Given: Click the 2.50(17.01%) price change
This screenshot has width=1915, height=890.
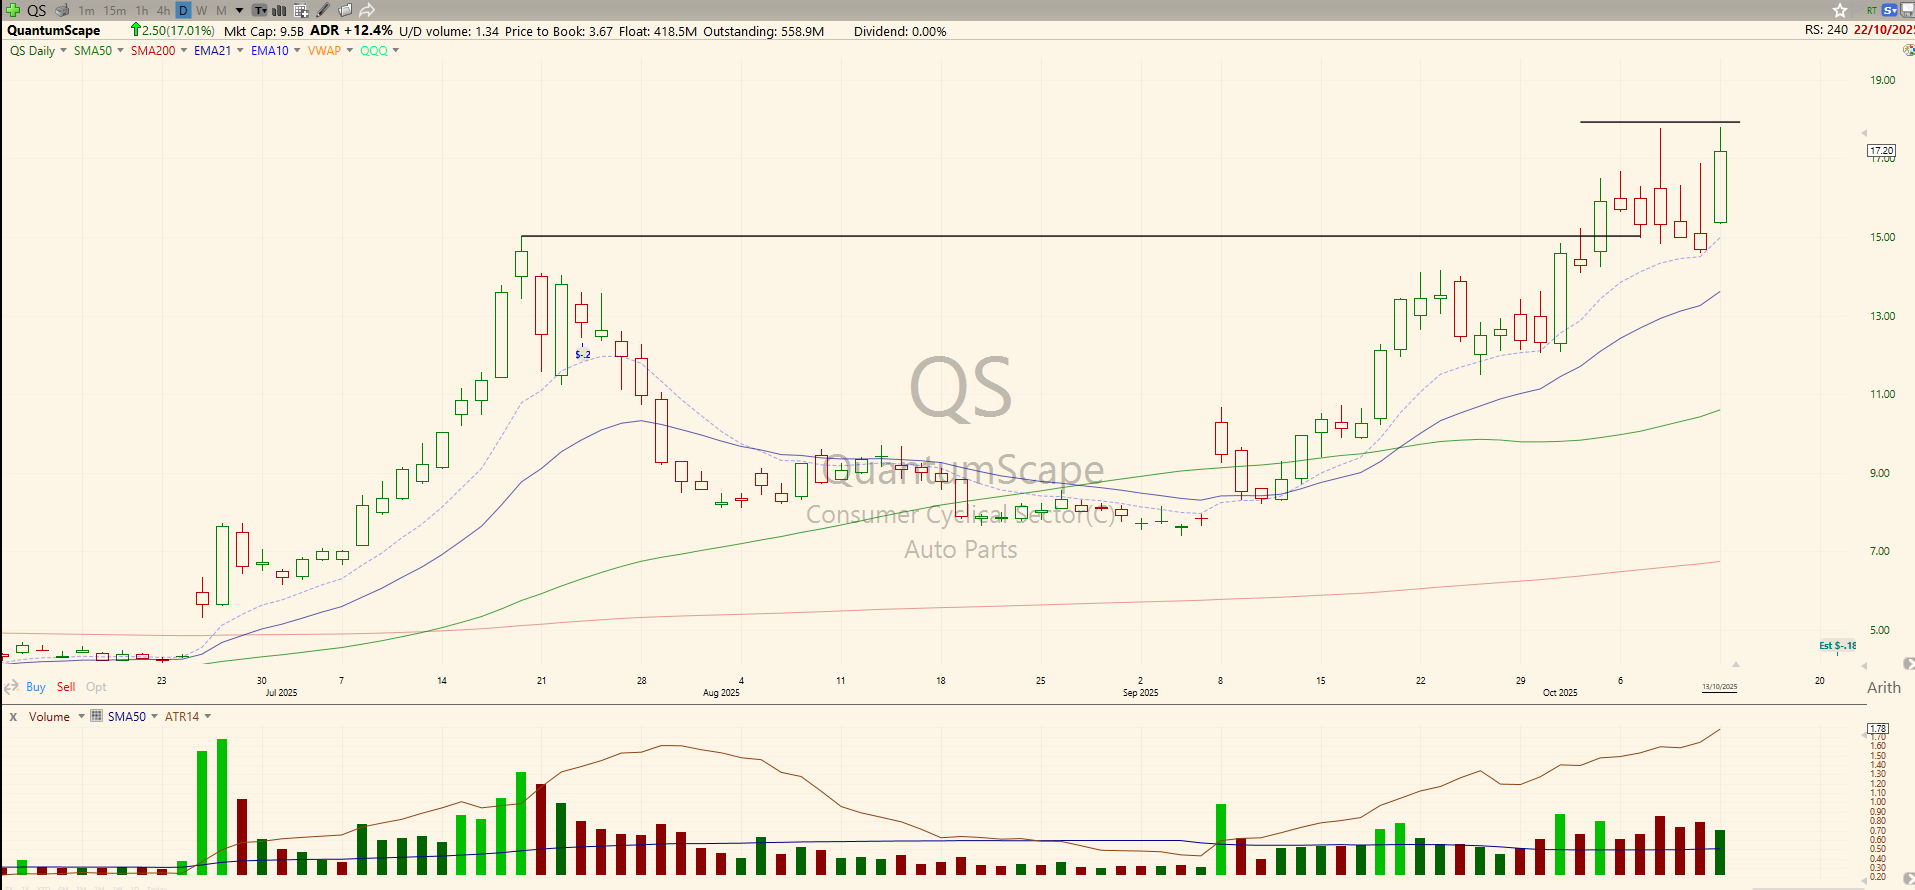Looking at the screenshot, I should [x=173, y=31].
